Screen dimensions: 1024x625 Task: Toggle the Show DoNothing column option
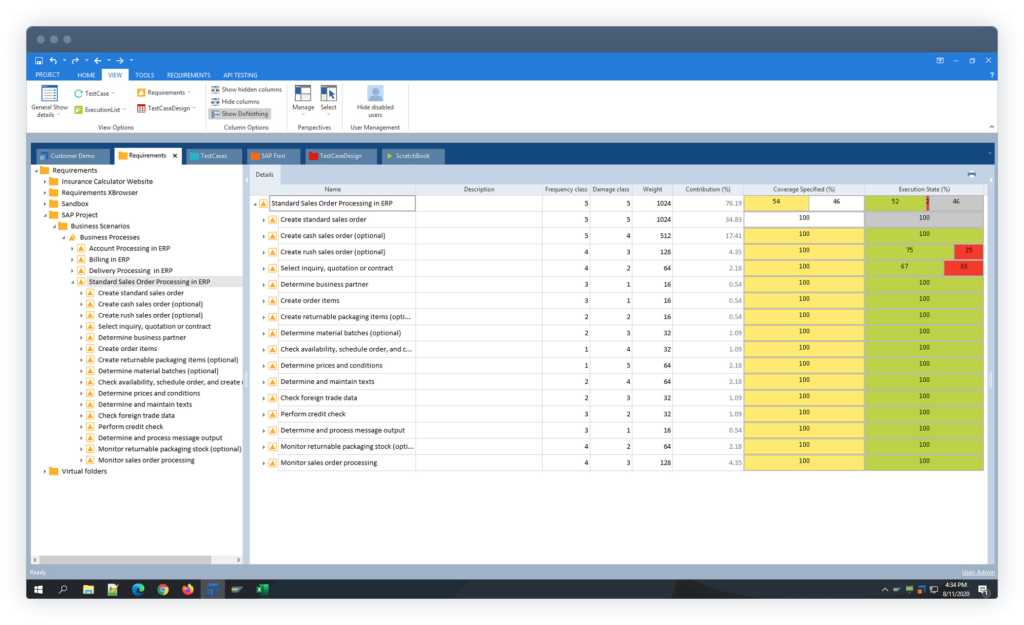(x=240, y=114)
